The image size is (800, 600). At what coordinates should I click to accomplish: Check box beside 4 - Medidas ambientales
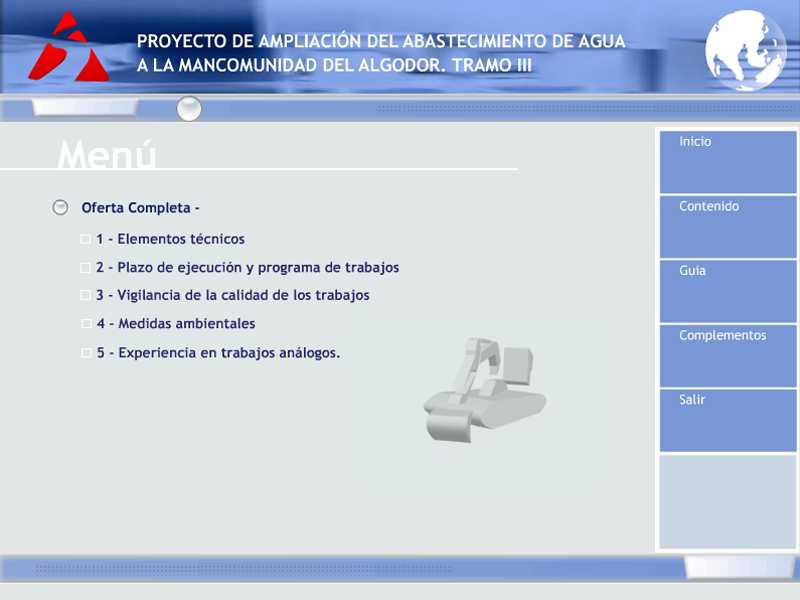[86, 324]
